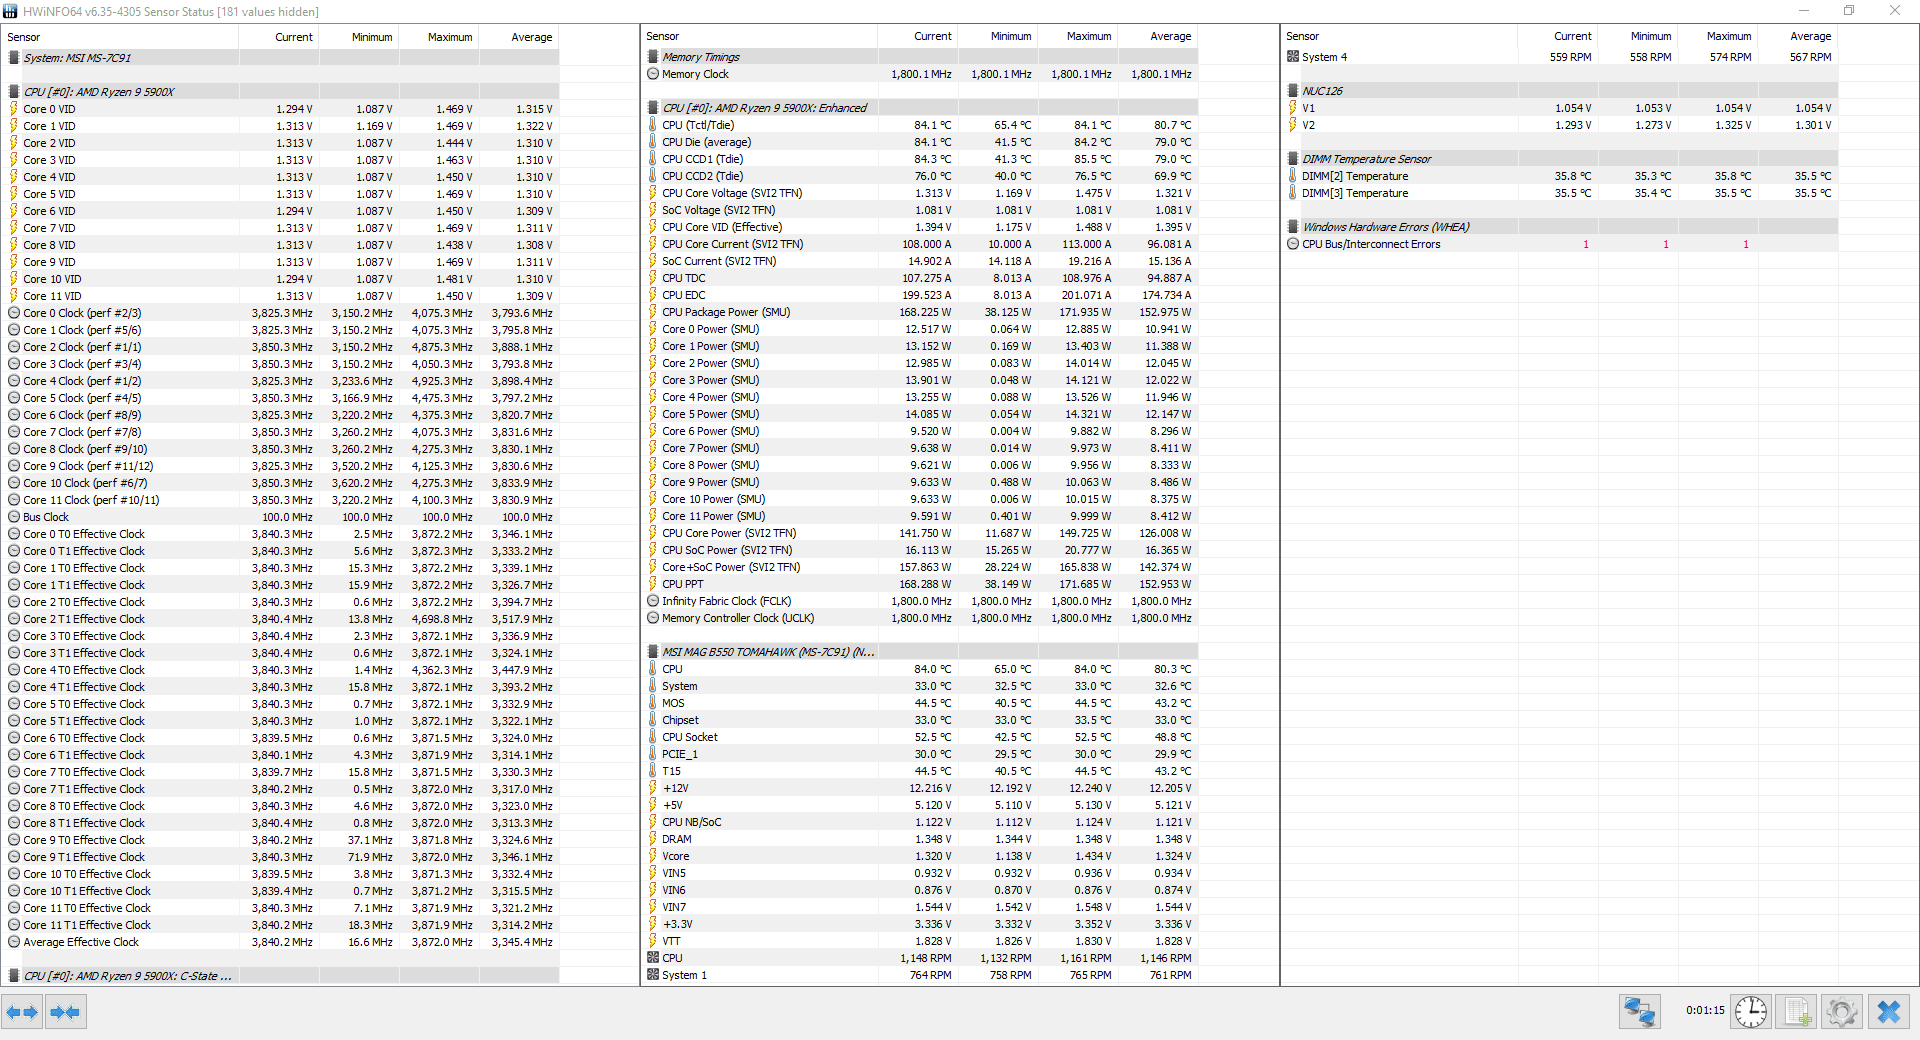Close sensor window with the blue X
Viewport: 1920px width, 1040px height.
click(1889, 1012)
